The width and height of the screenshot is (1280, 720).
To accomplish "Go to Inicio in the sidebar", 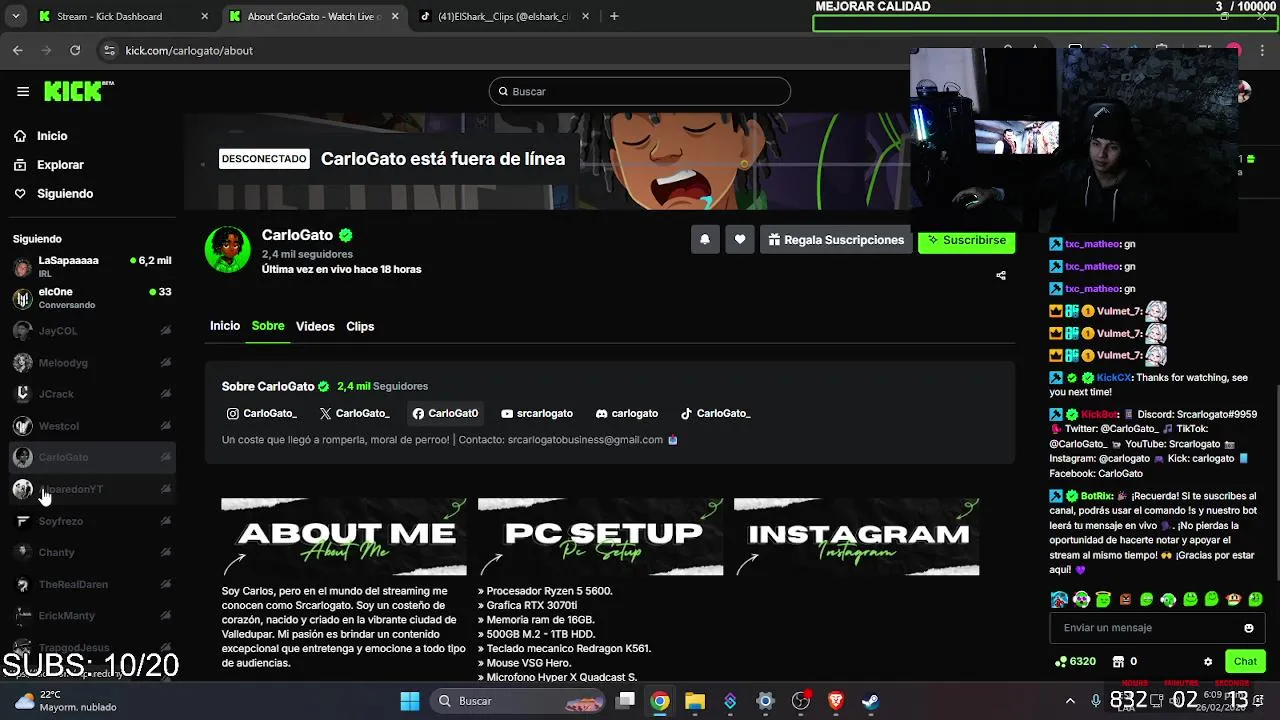I will [x=52, y=136].
